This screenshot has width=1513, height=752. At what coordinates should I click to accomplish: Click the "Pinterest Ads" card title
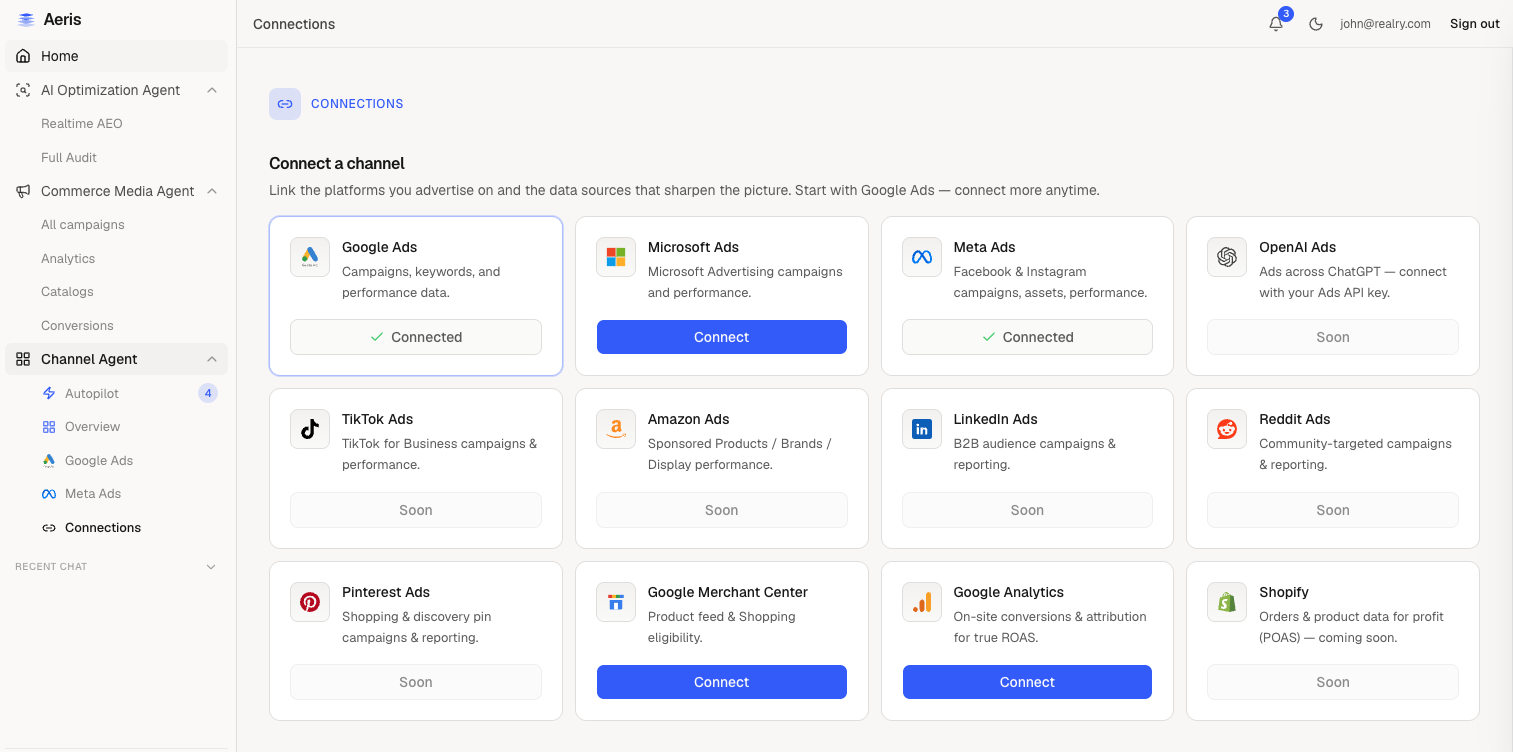(386, 592)
